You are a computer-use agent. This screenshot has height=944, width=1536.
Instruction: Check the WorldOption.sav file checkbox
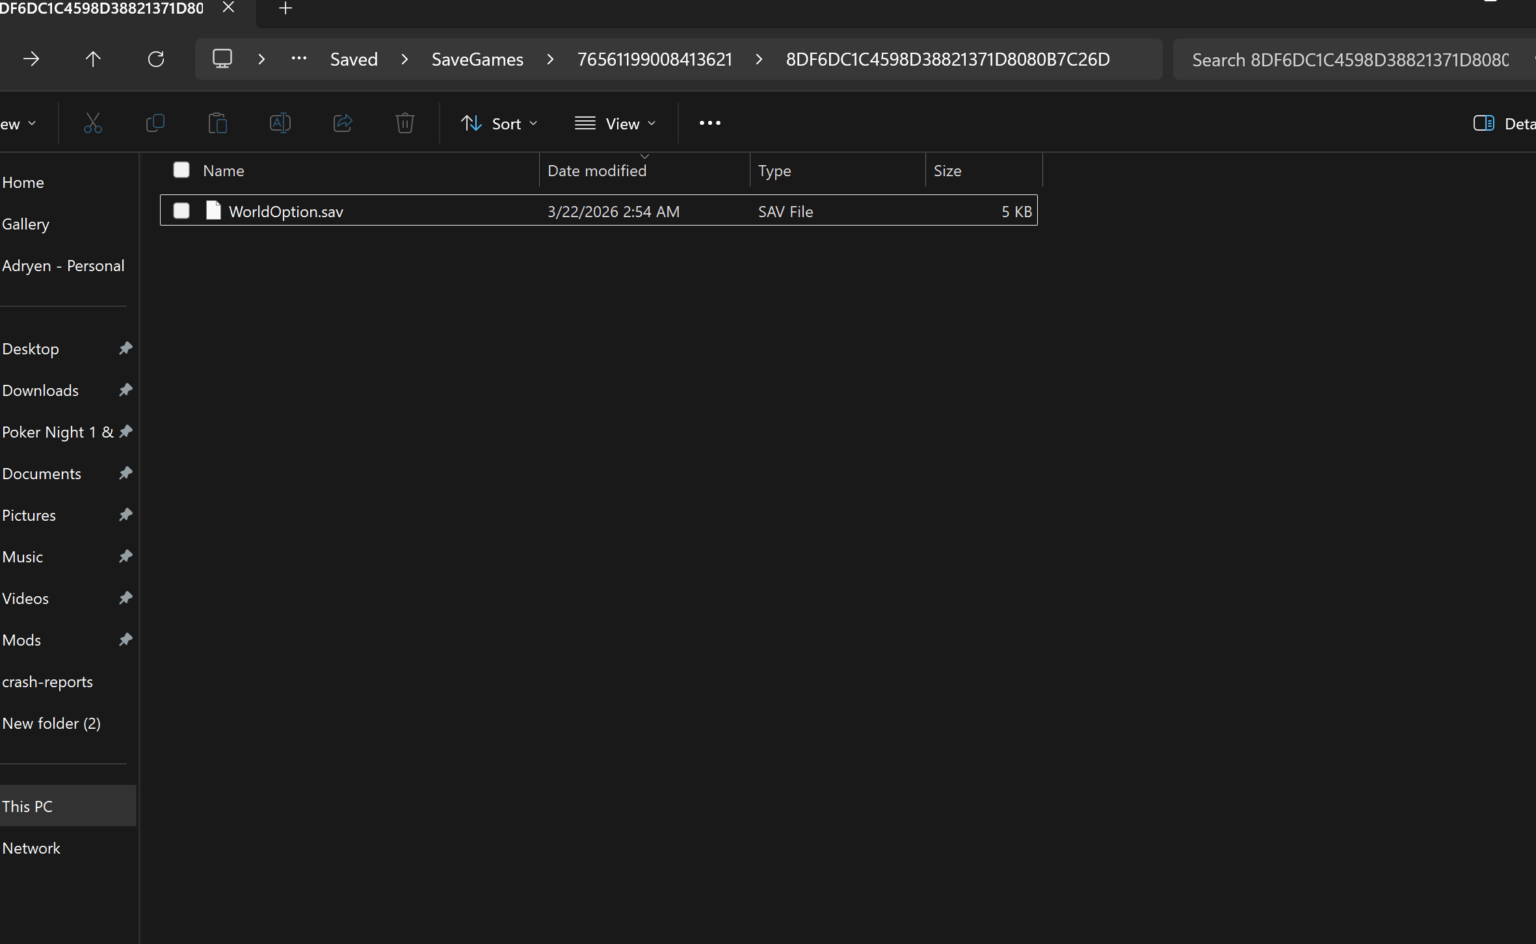click(181, 211)
